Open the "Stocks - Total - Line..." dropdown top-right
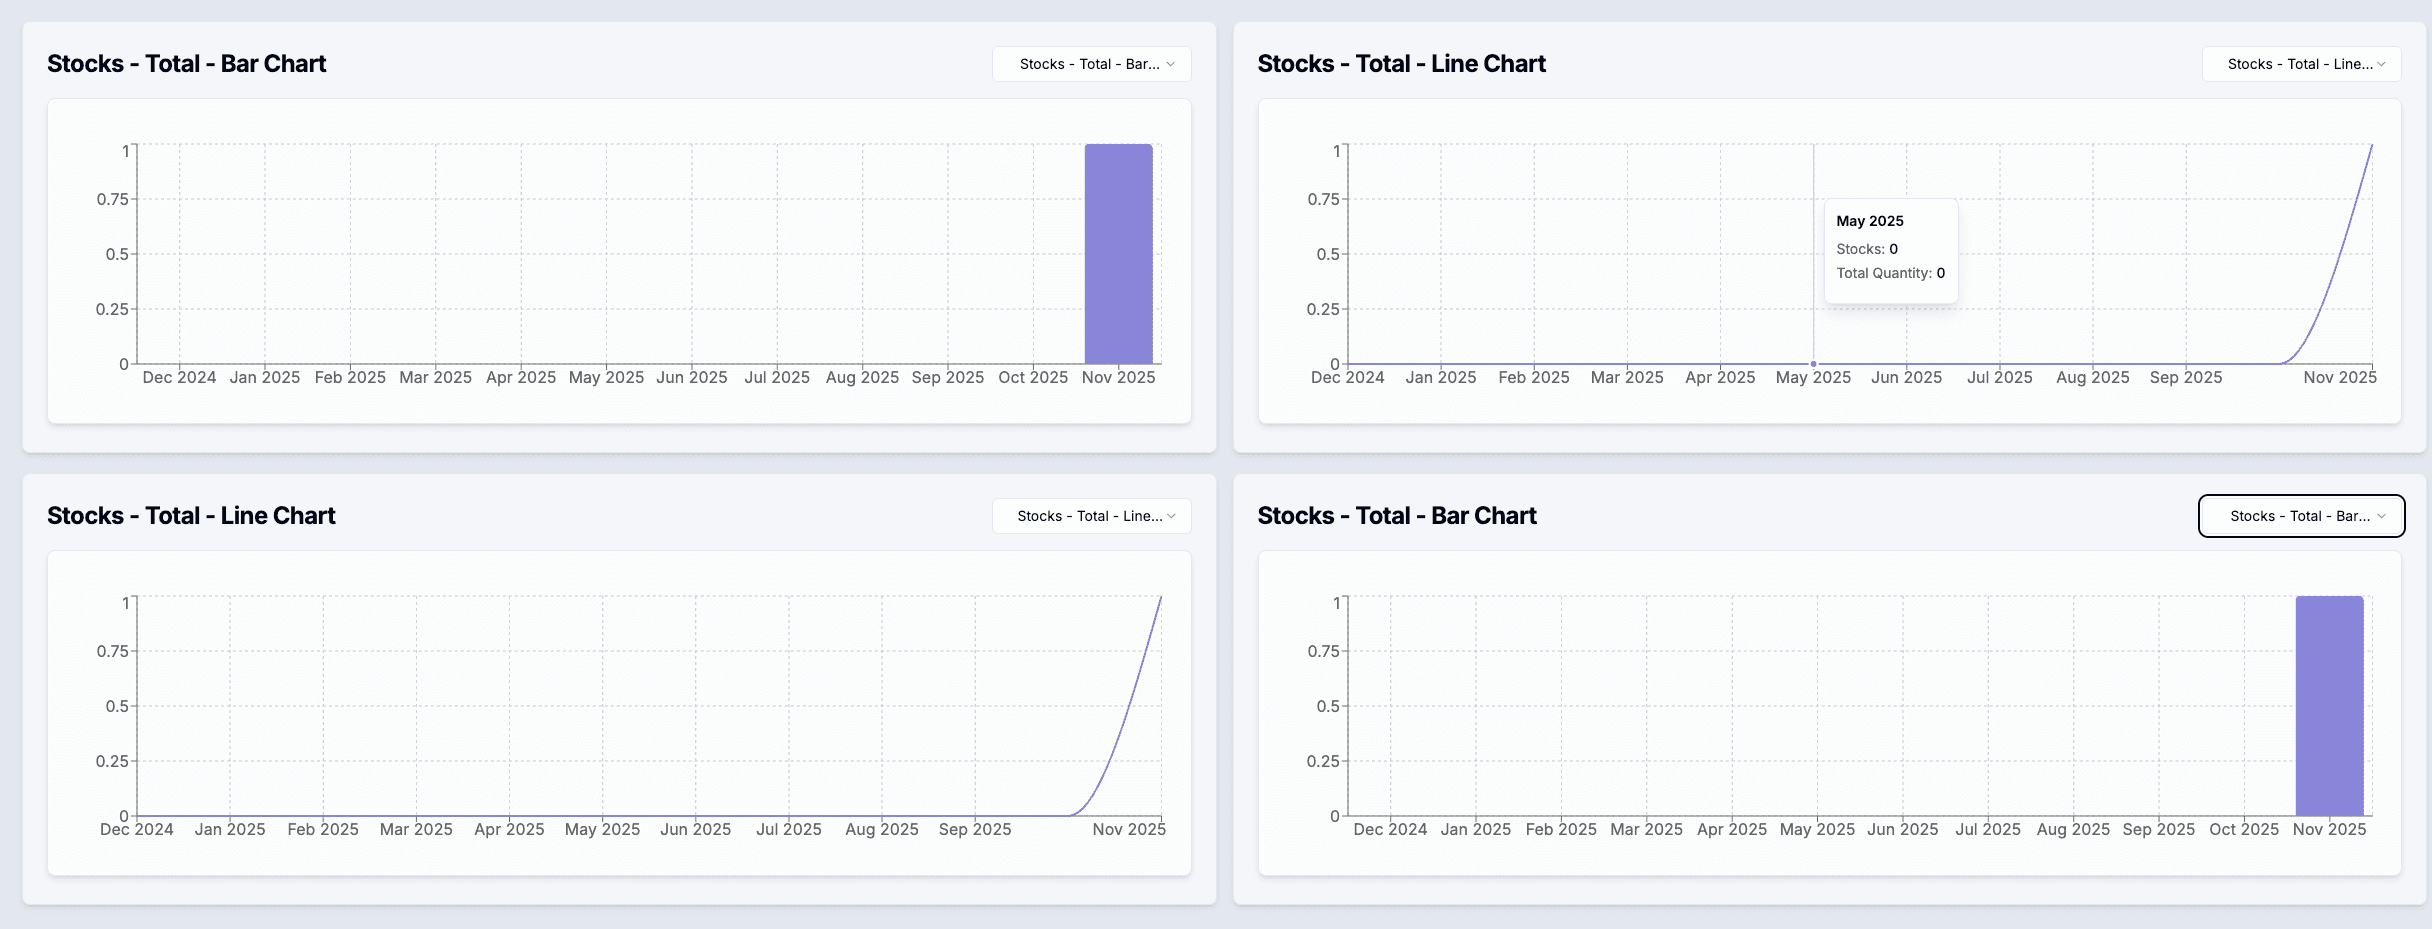This screenshot has width=2432, height=929. pyautogui.click(x=2301, y=63)
